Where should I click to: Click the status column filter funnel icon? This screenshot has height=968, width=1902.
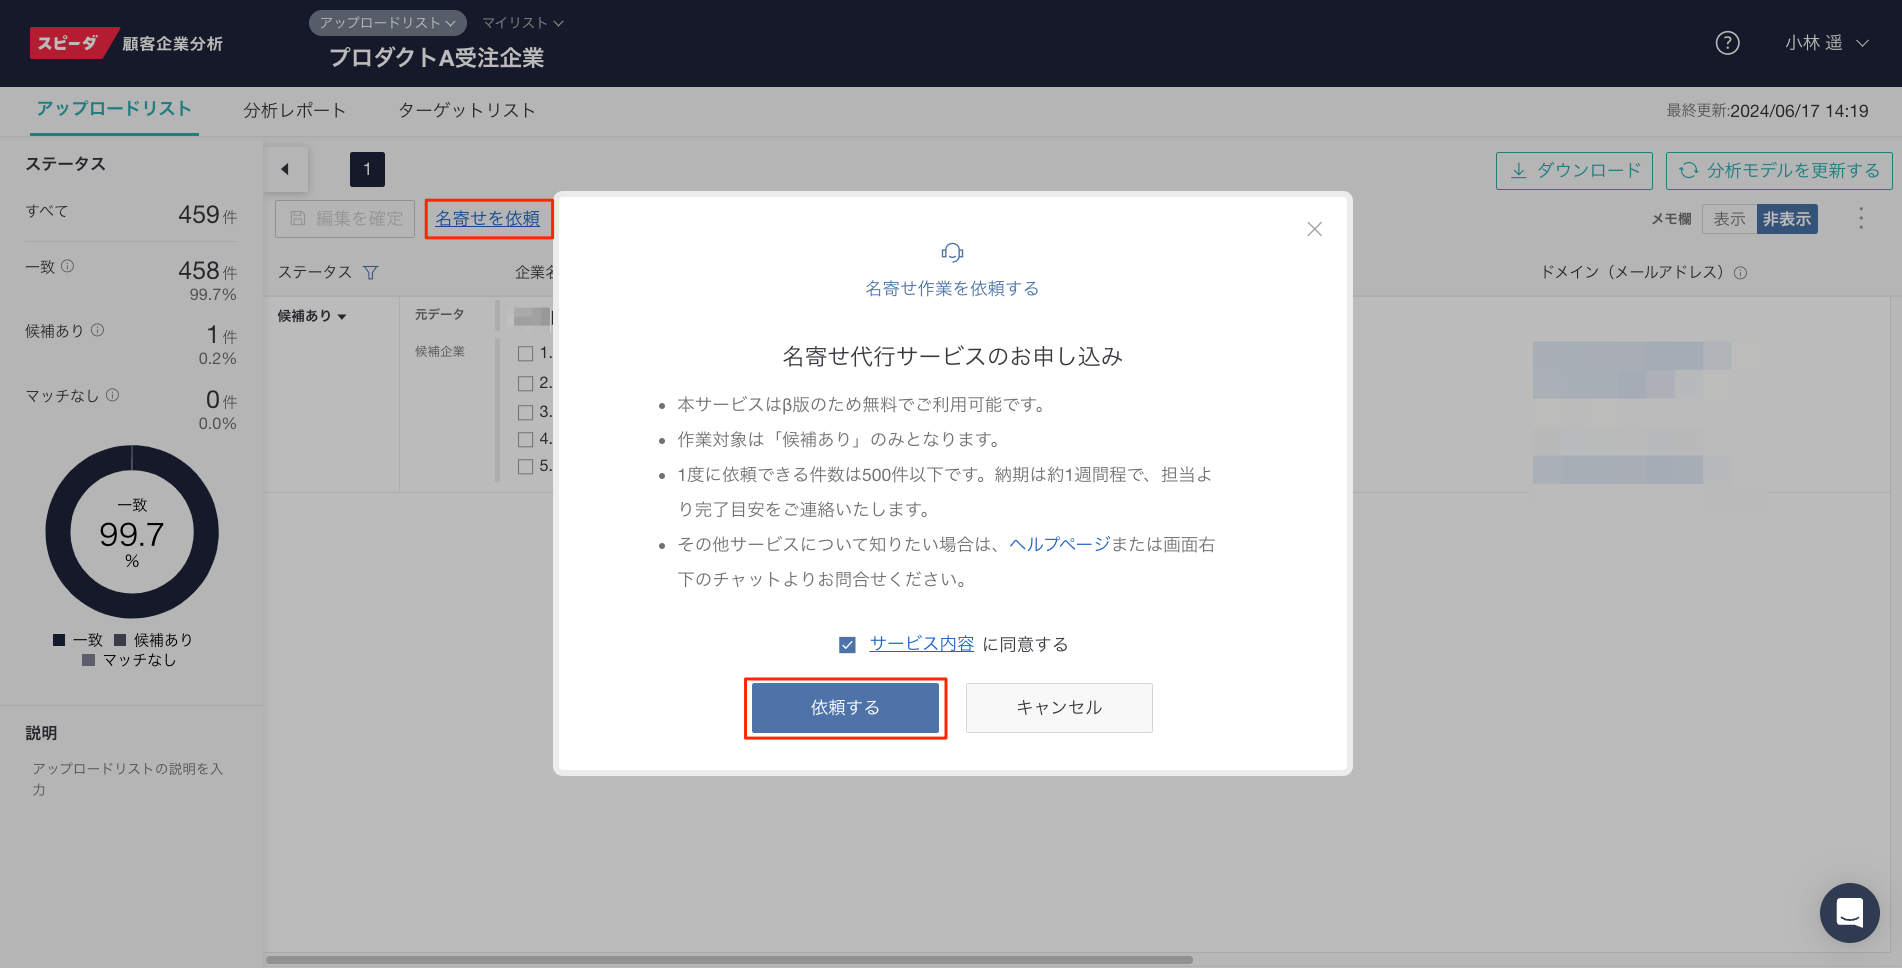371,273
